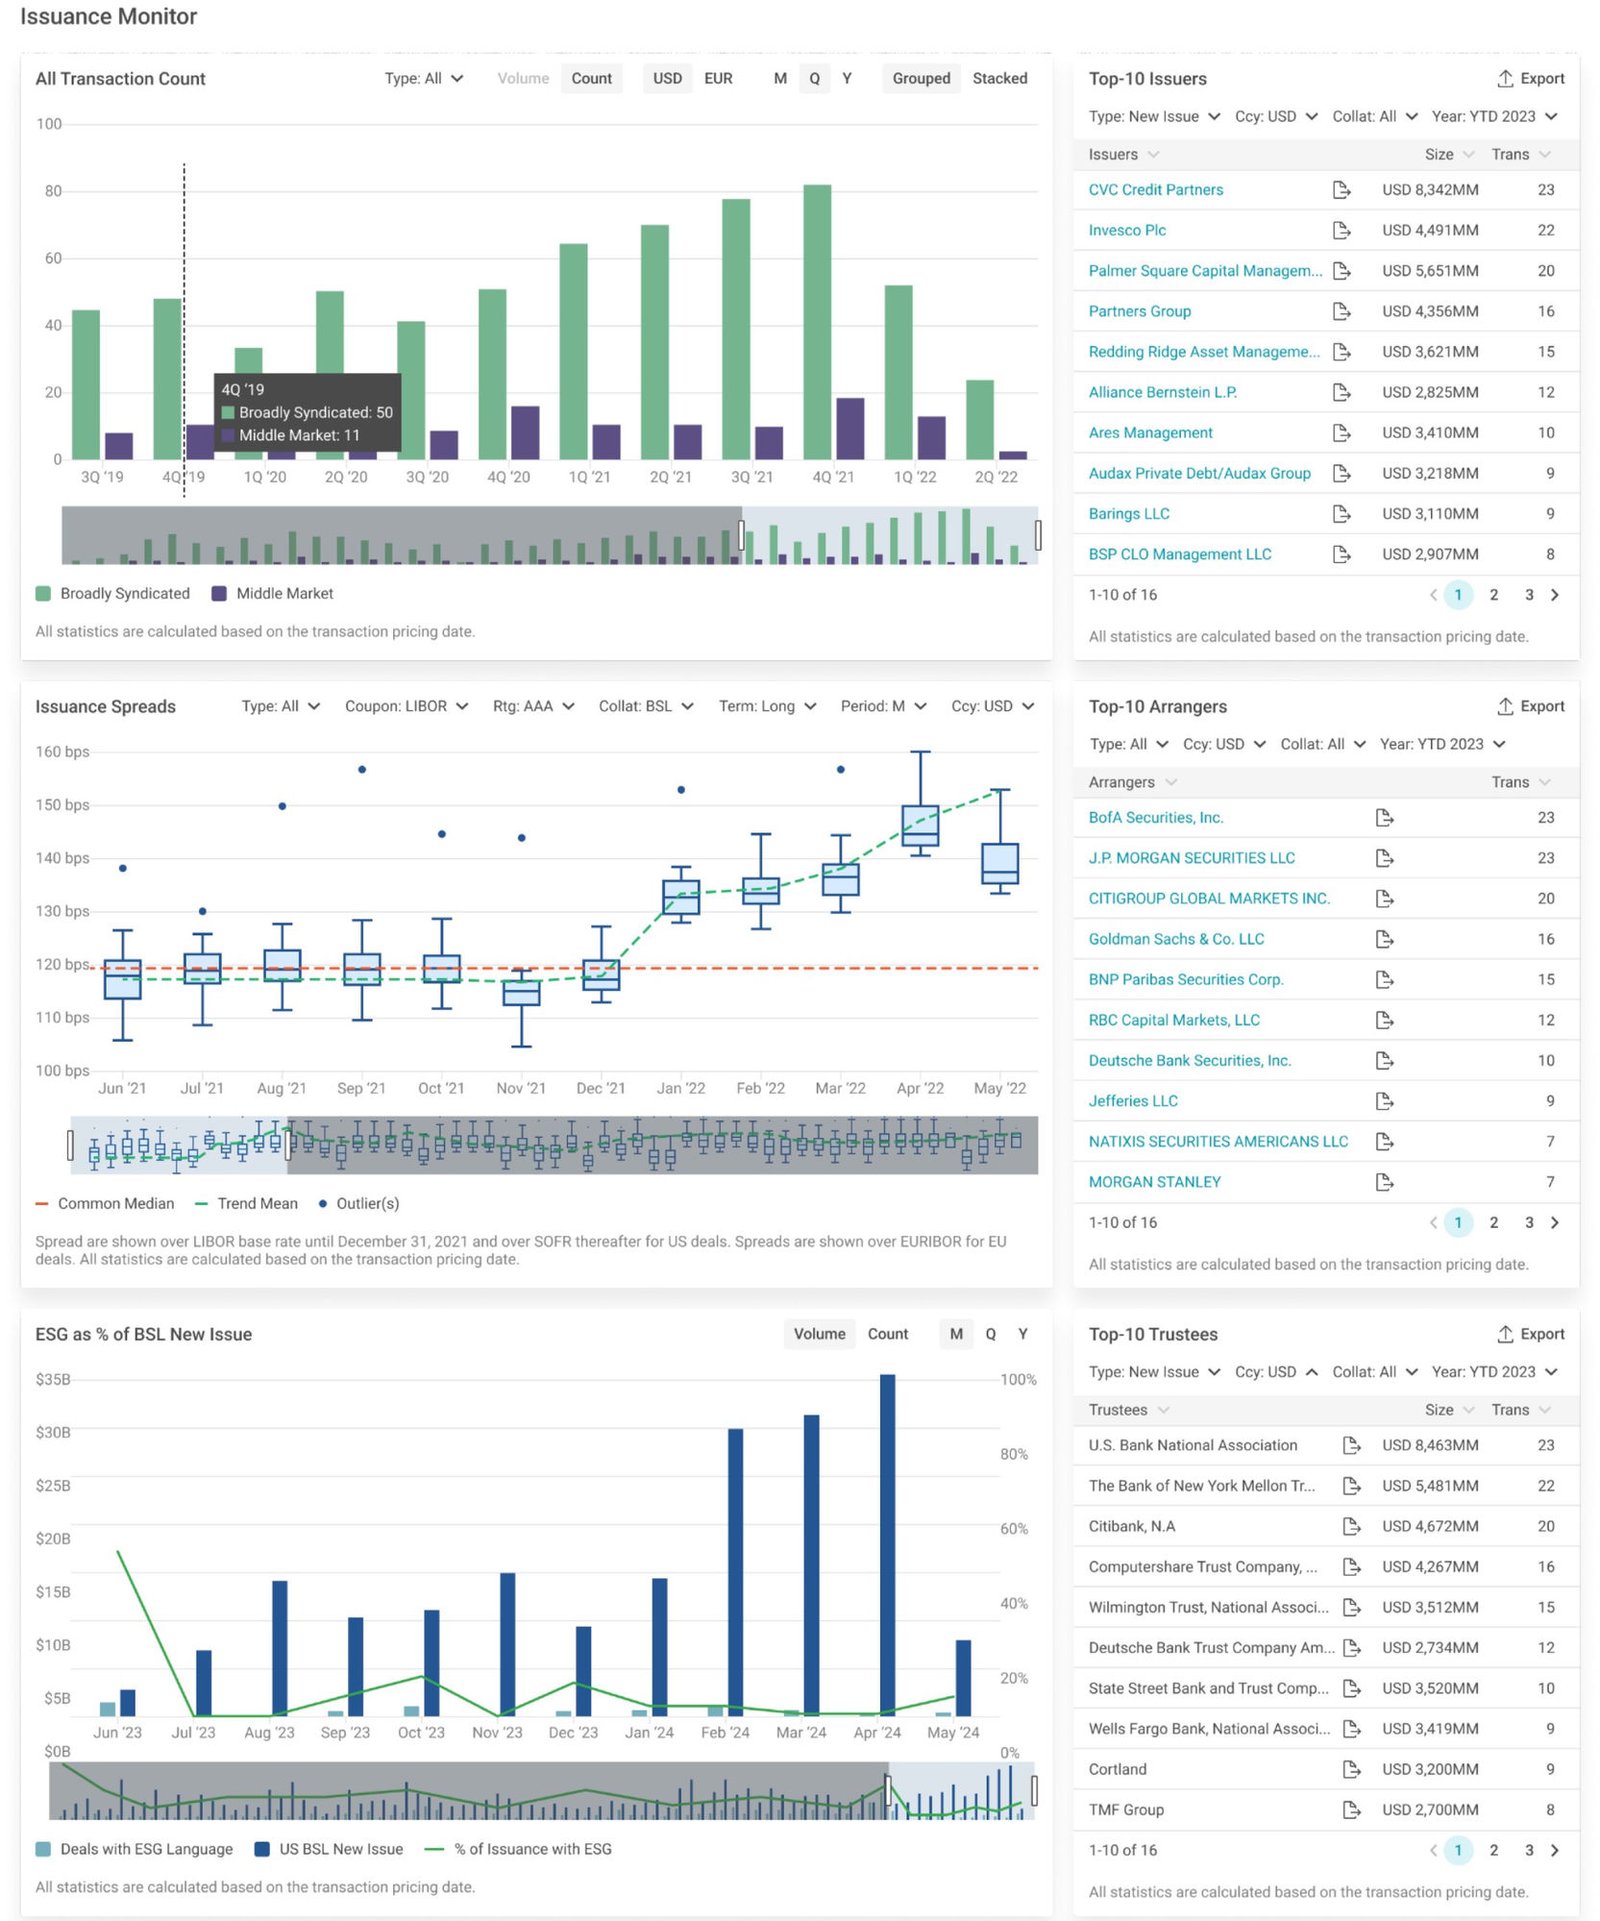Open CITIGROUP GLOBAL MARKETS INC. arranger link
The image size is (1600, 1921).
[x=1209, y=899]
